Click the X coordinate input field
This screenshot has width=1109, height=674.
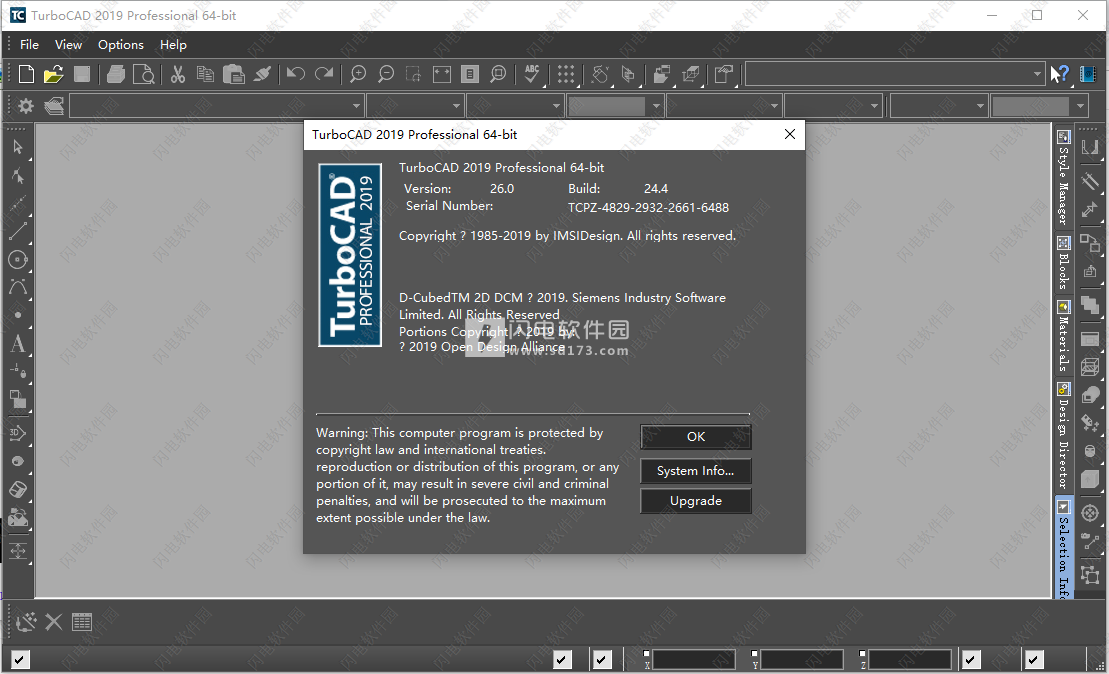tap(694, 660)
